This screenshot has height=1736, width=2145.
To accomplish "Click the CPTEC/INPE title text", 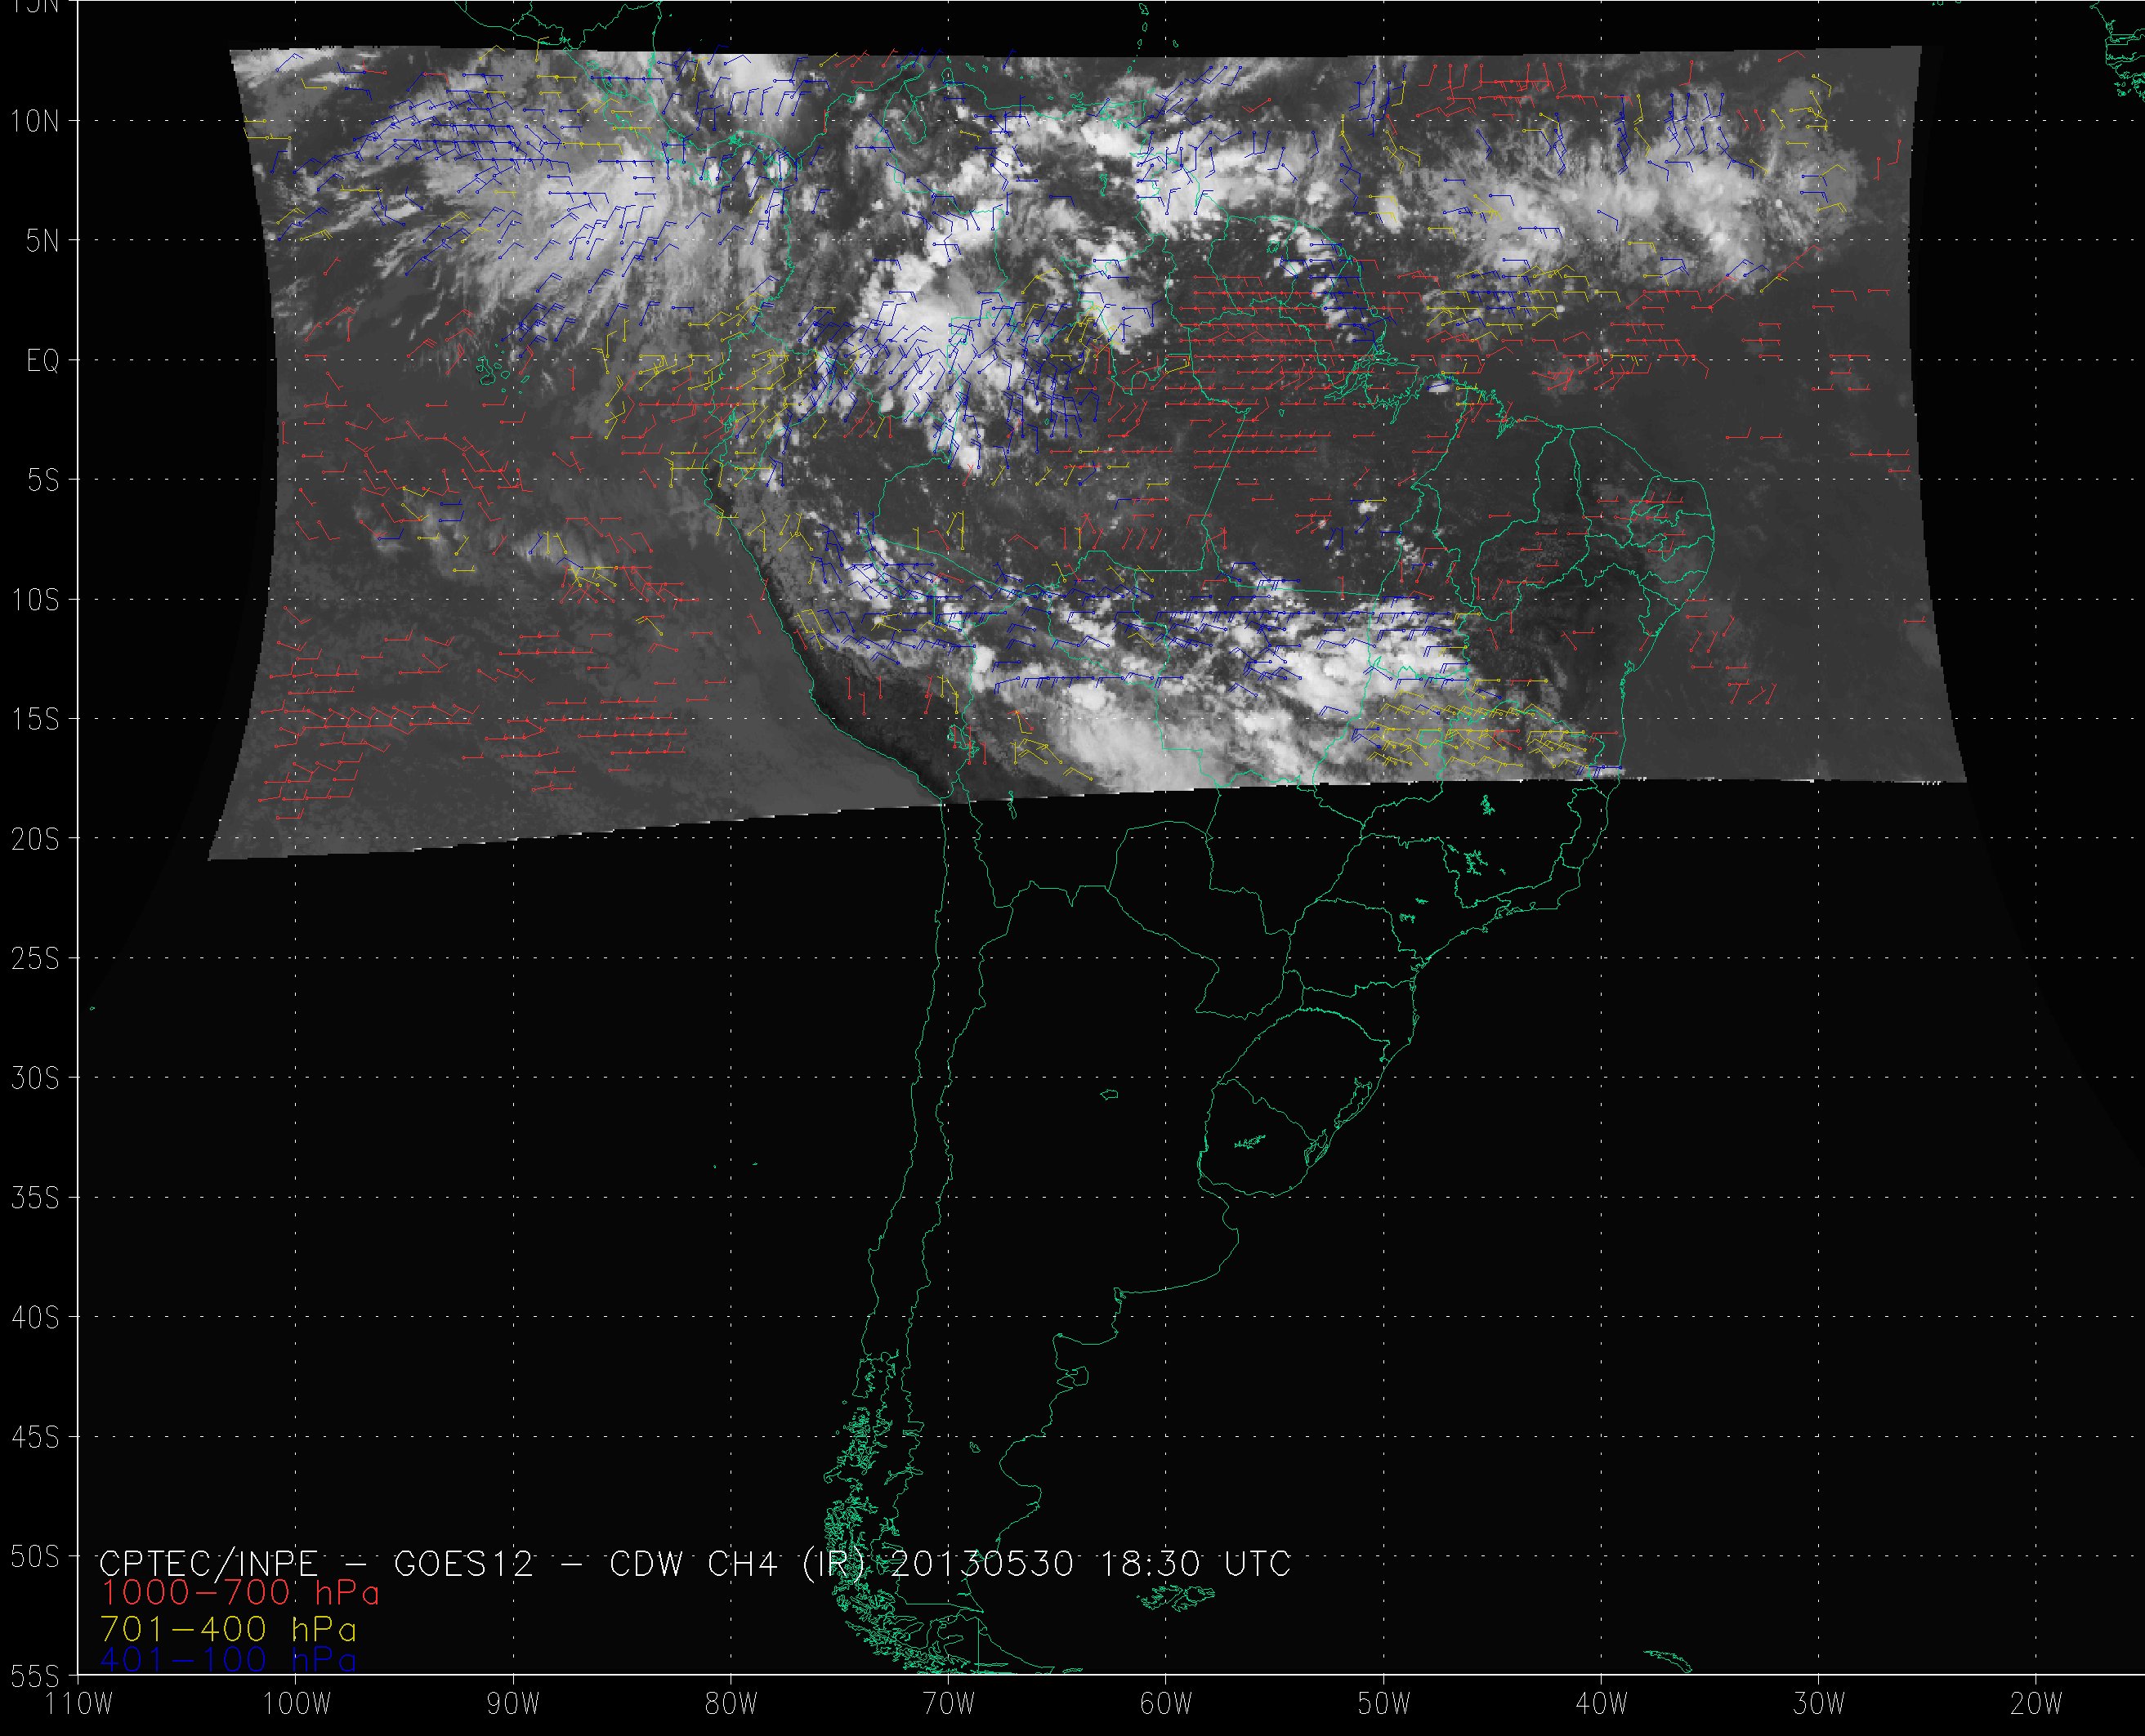I will point(208,1562).
